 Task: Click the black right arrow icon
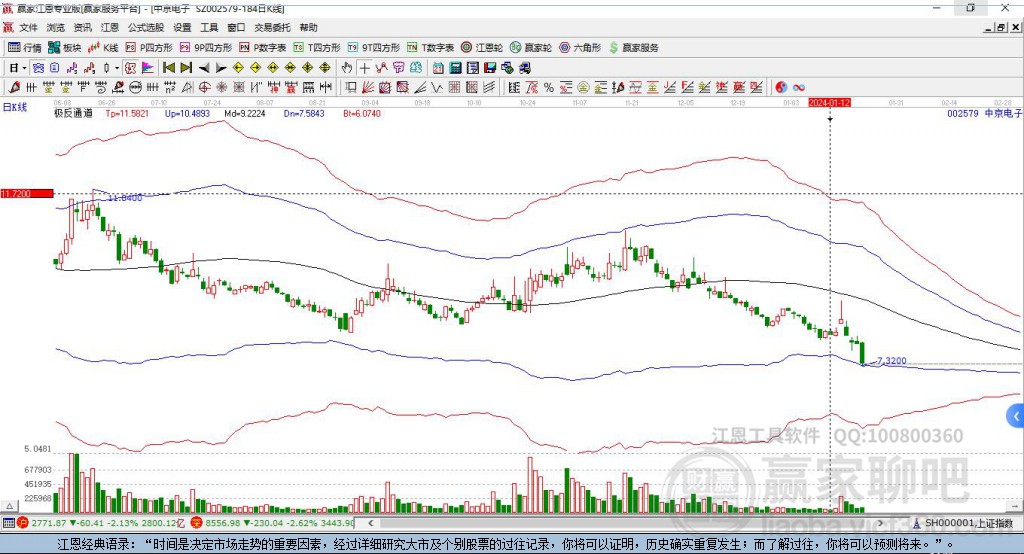221,68
